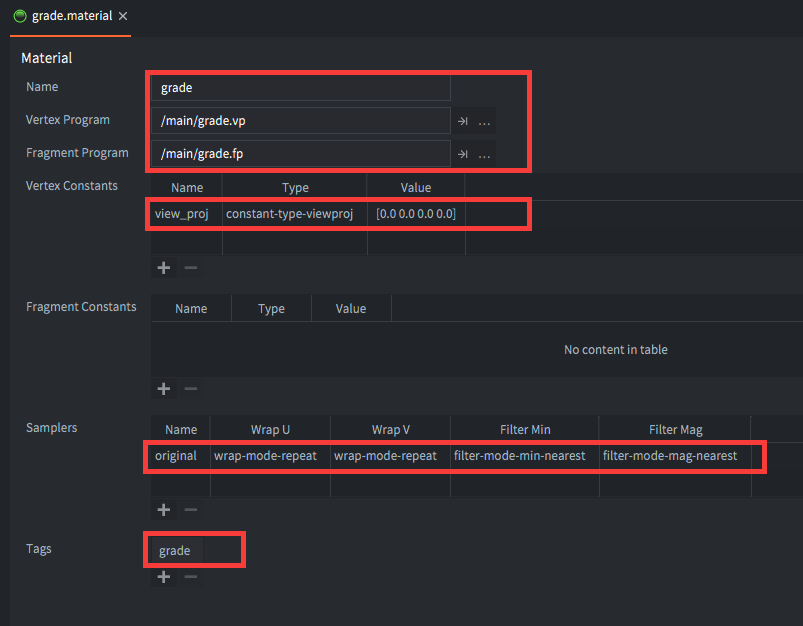Edit the material Name field
The image size is (803, 626).
coord(300,88)
